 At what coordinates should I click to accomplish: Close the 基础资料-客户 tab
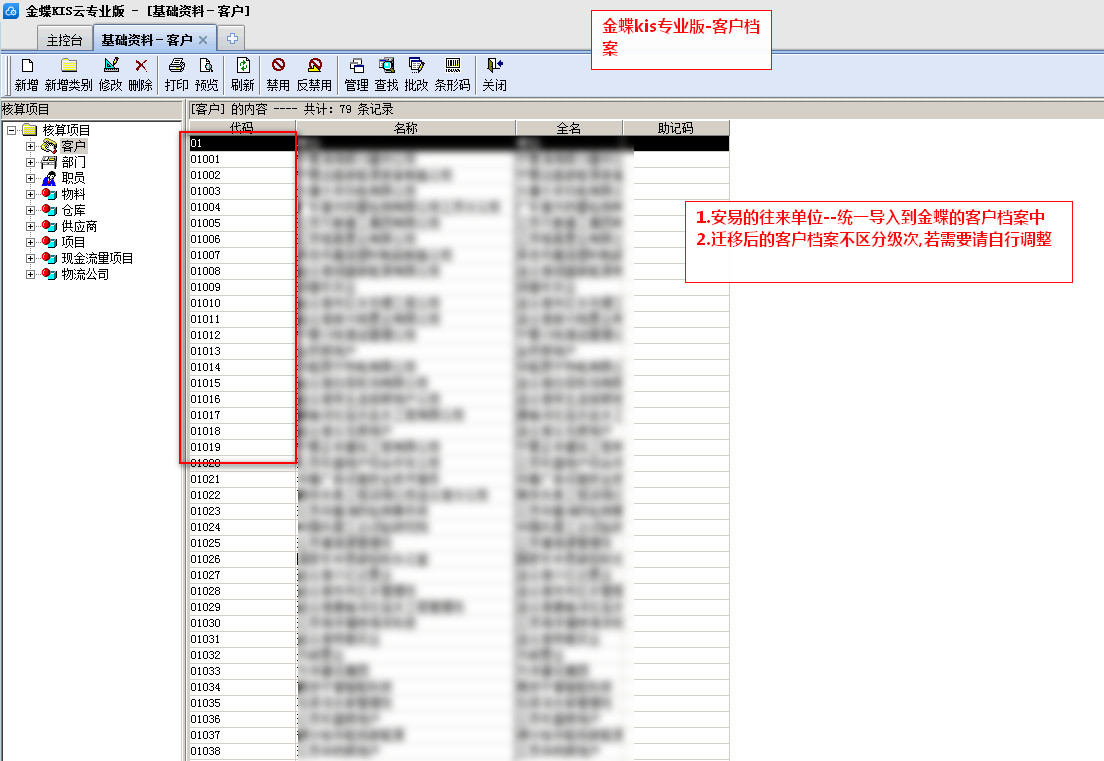(x=203, y=40)
